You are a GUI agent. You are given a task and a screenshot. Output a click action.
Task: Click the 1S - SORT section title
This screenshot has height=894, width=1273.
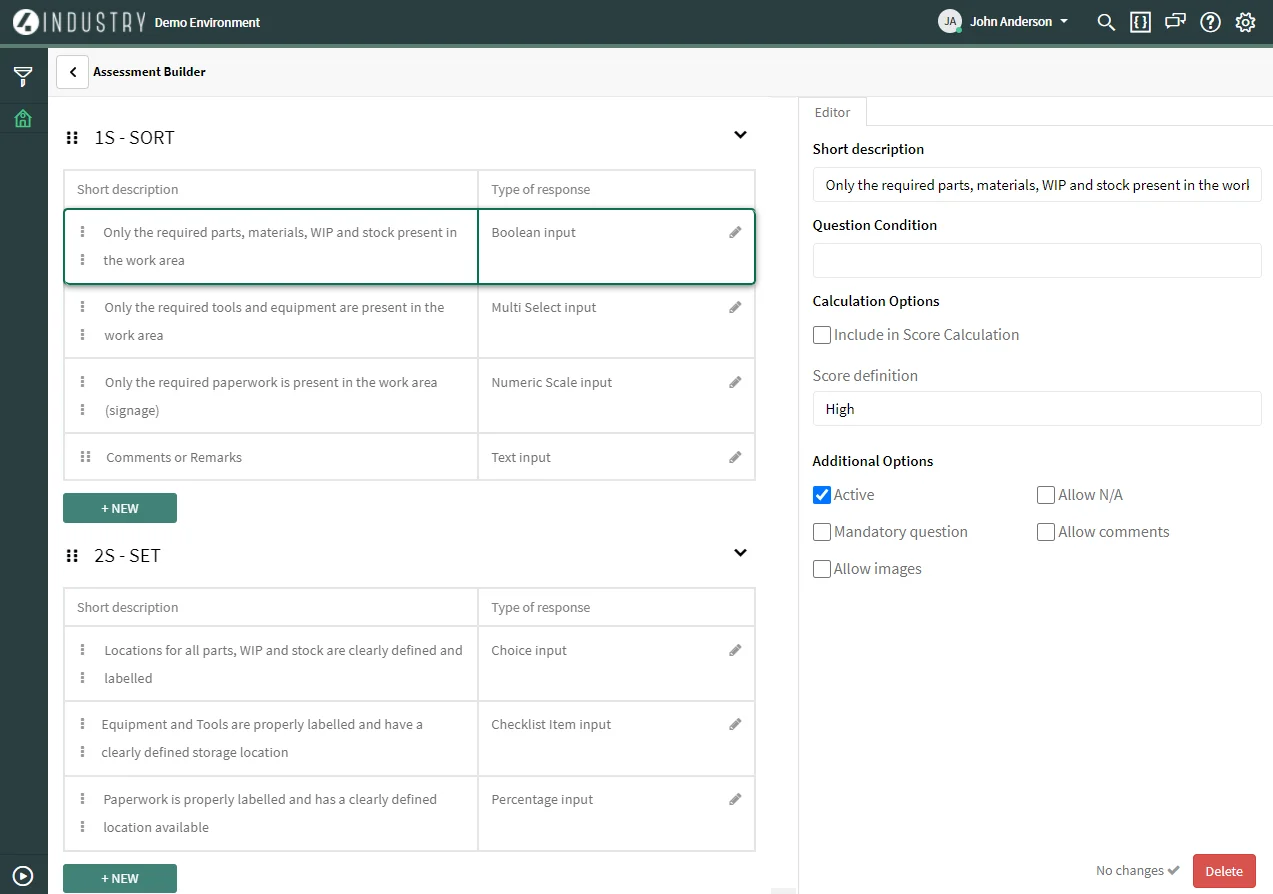click(x=134, y=138)
